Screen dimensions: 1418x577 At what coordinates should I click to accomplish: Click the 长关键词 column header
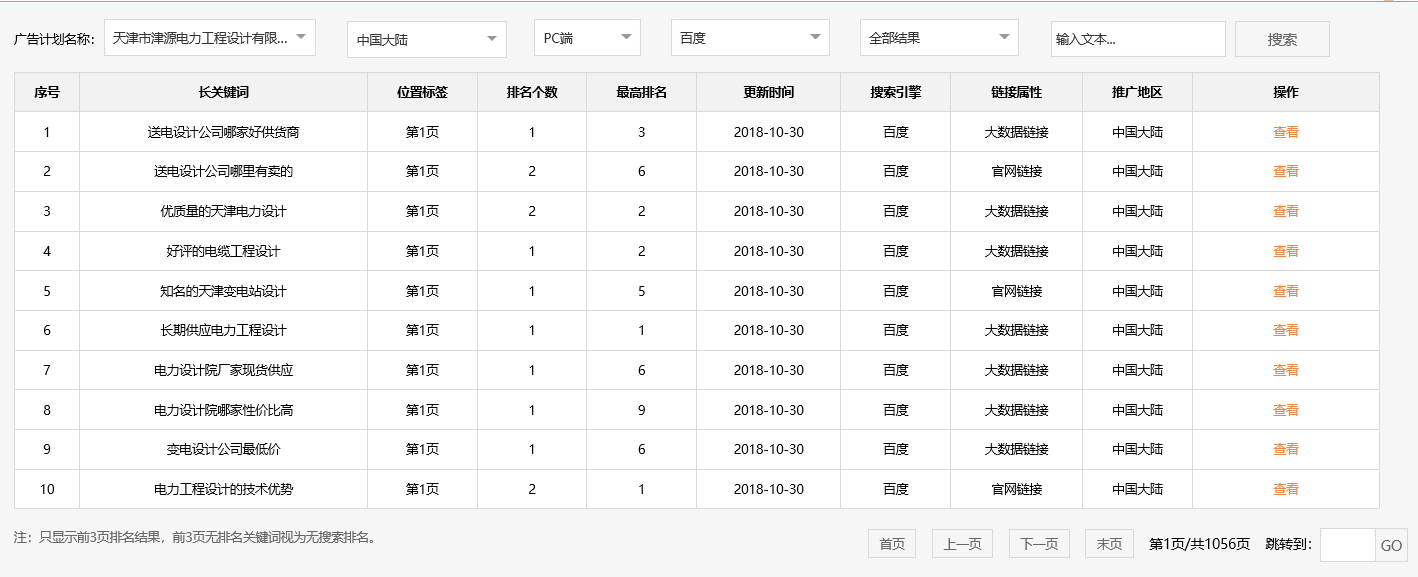click(223, 92)
